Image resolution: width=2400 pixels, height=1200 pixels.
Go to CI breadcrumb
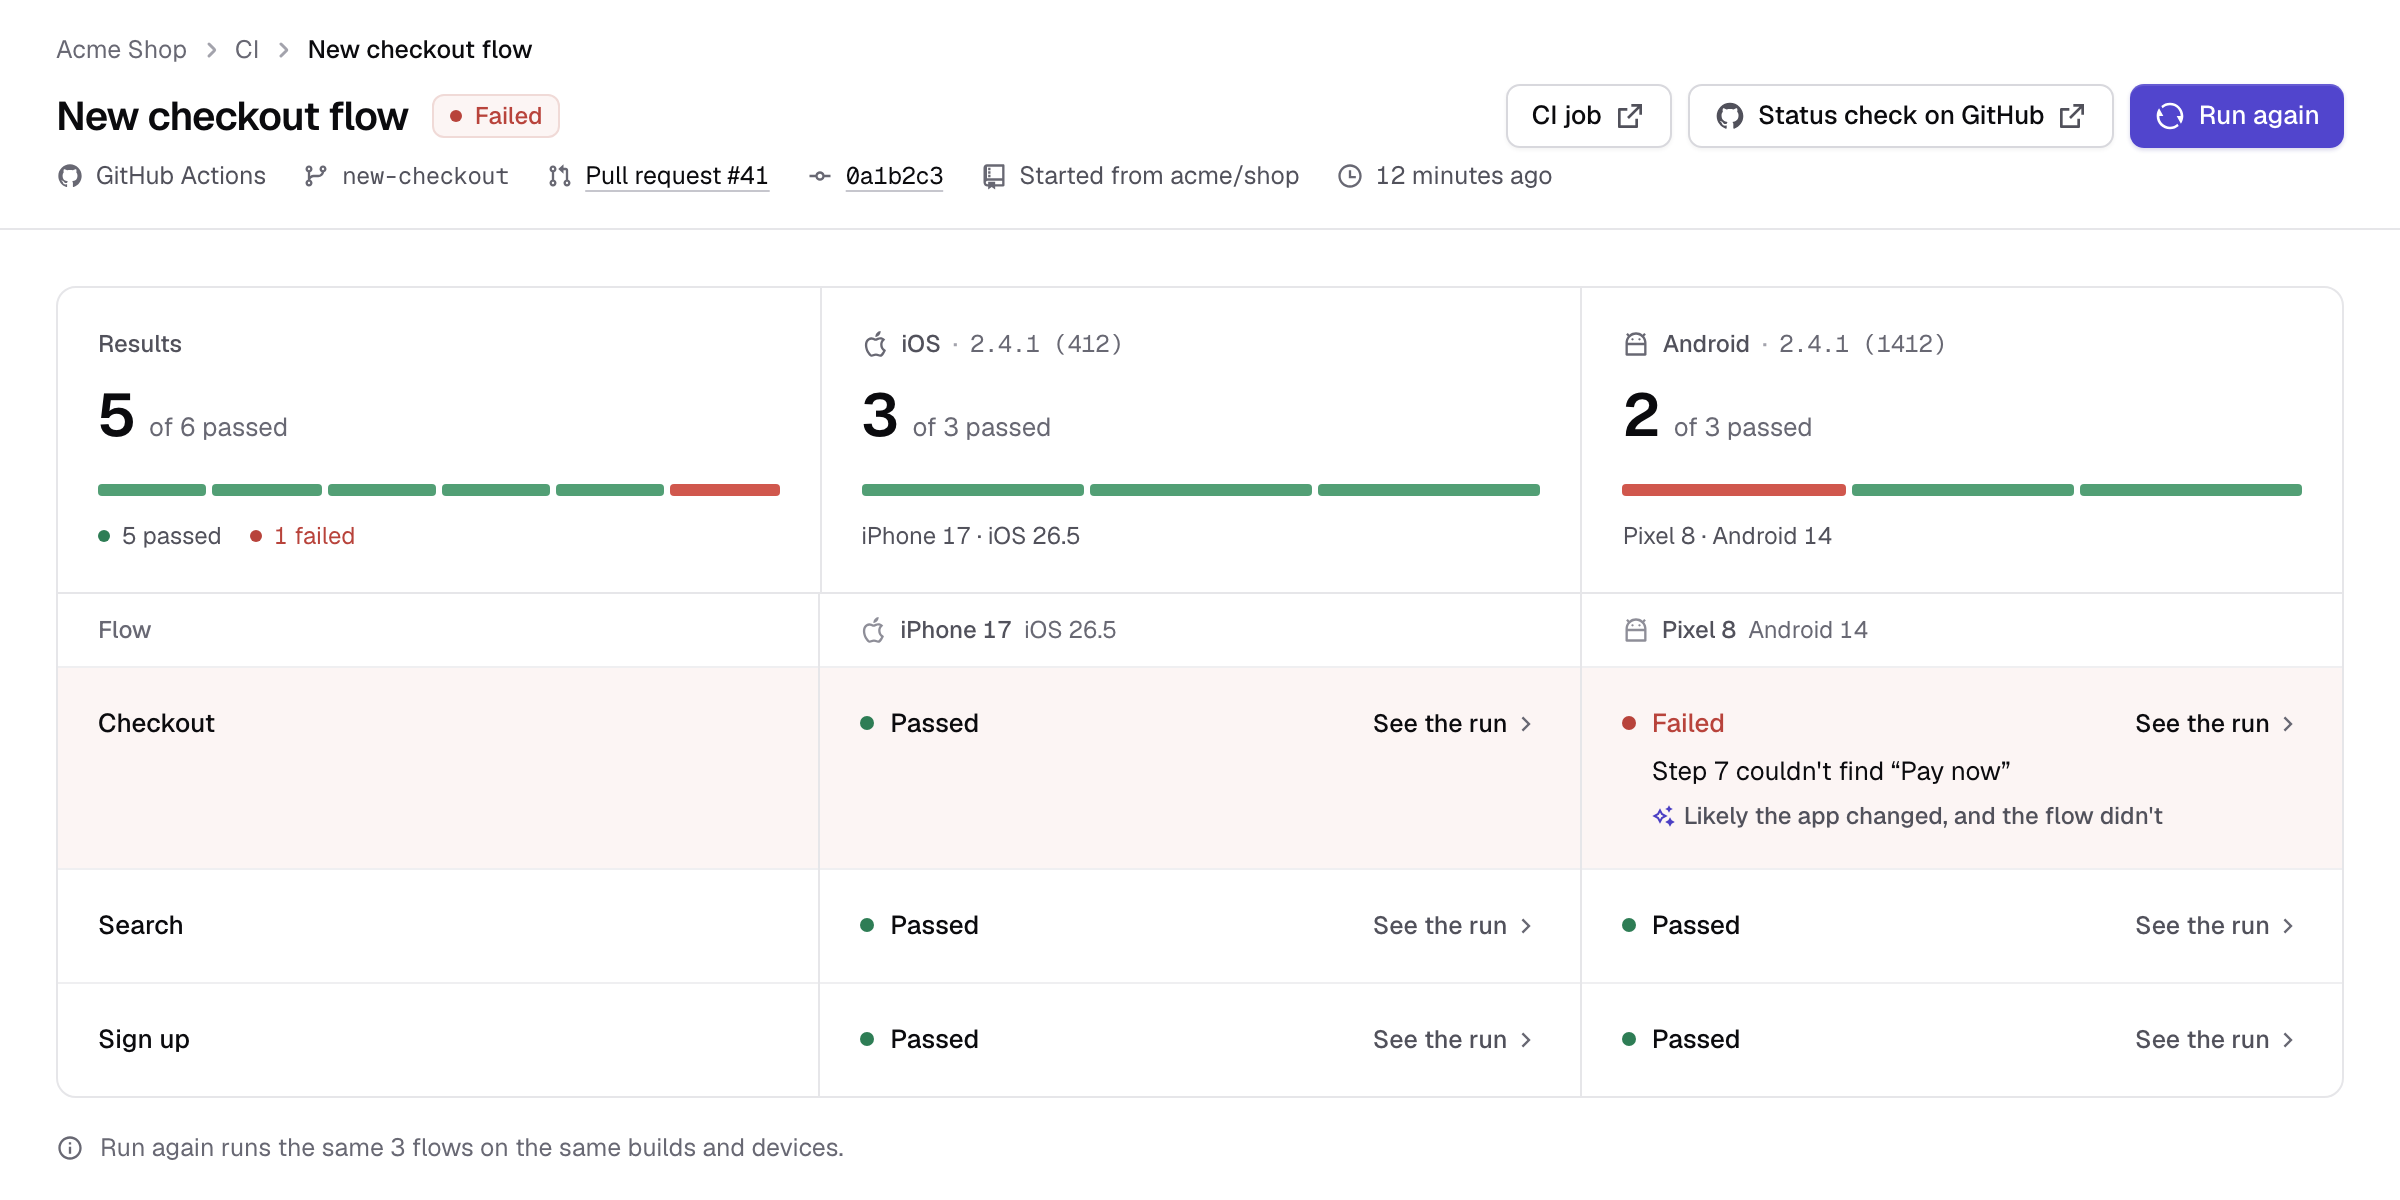247,49
